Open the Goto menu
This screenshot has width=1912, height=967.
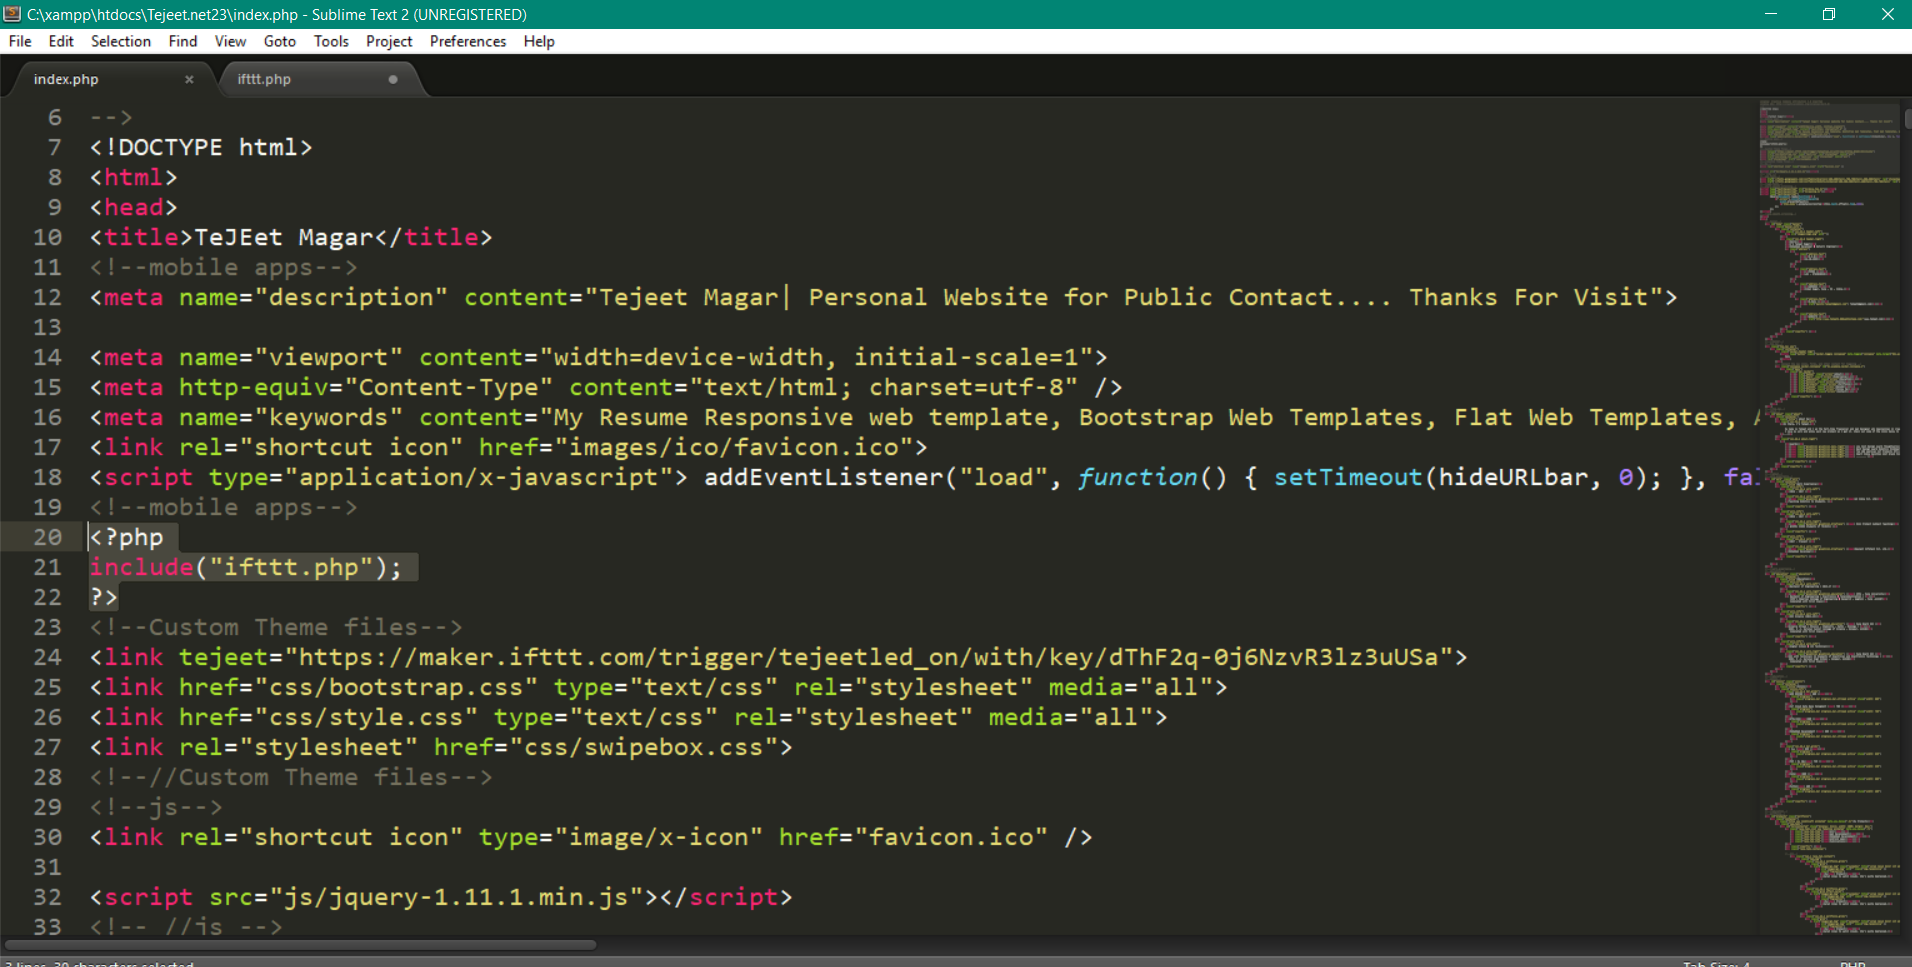[x=280, y=41]
